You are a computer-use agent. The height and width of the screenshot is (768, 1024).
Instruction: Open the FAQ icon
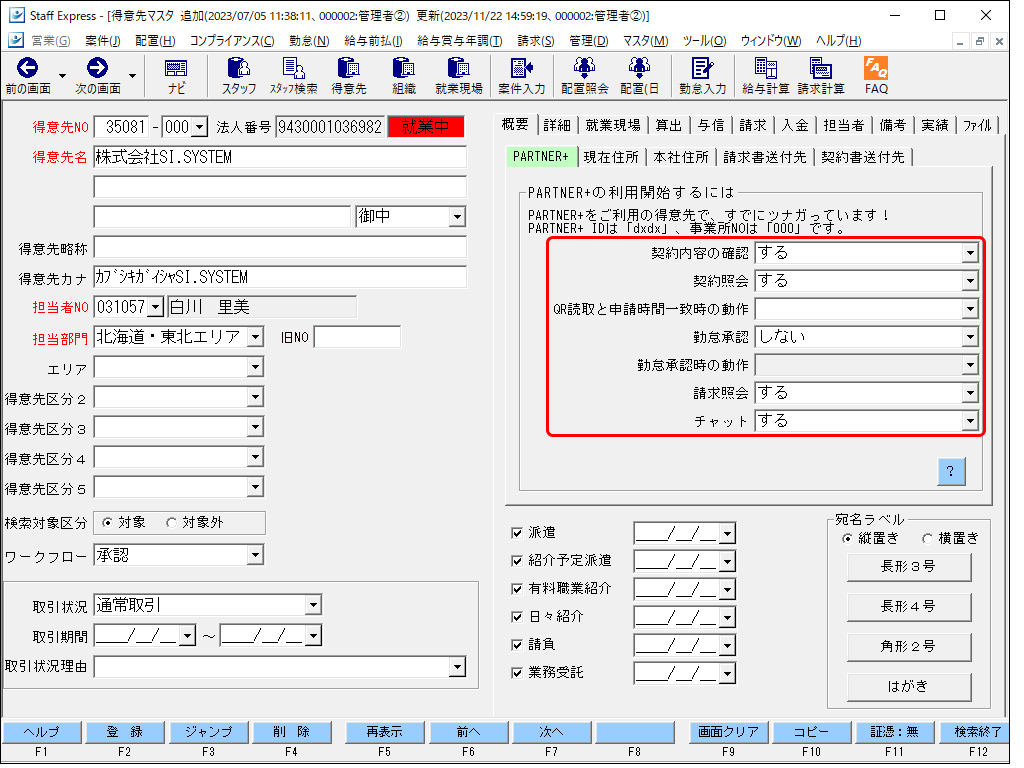tap(876, 76)
